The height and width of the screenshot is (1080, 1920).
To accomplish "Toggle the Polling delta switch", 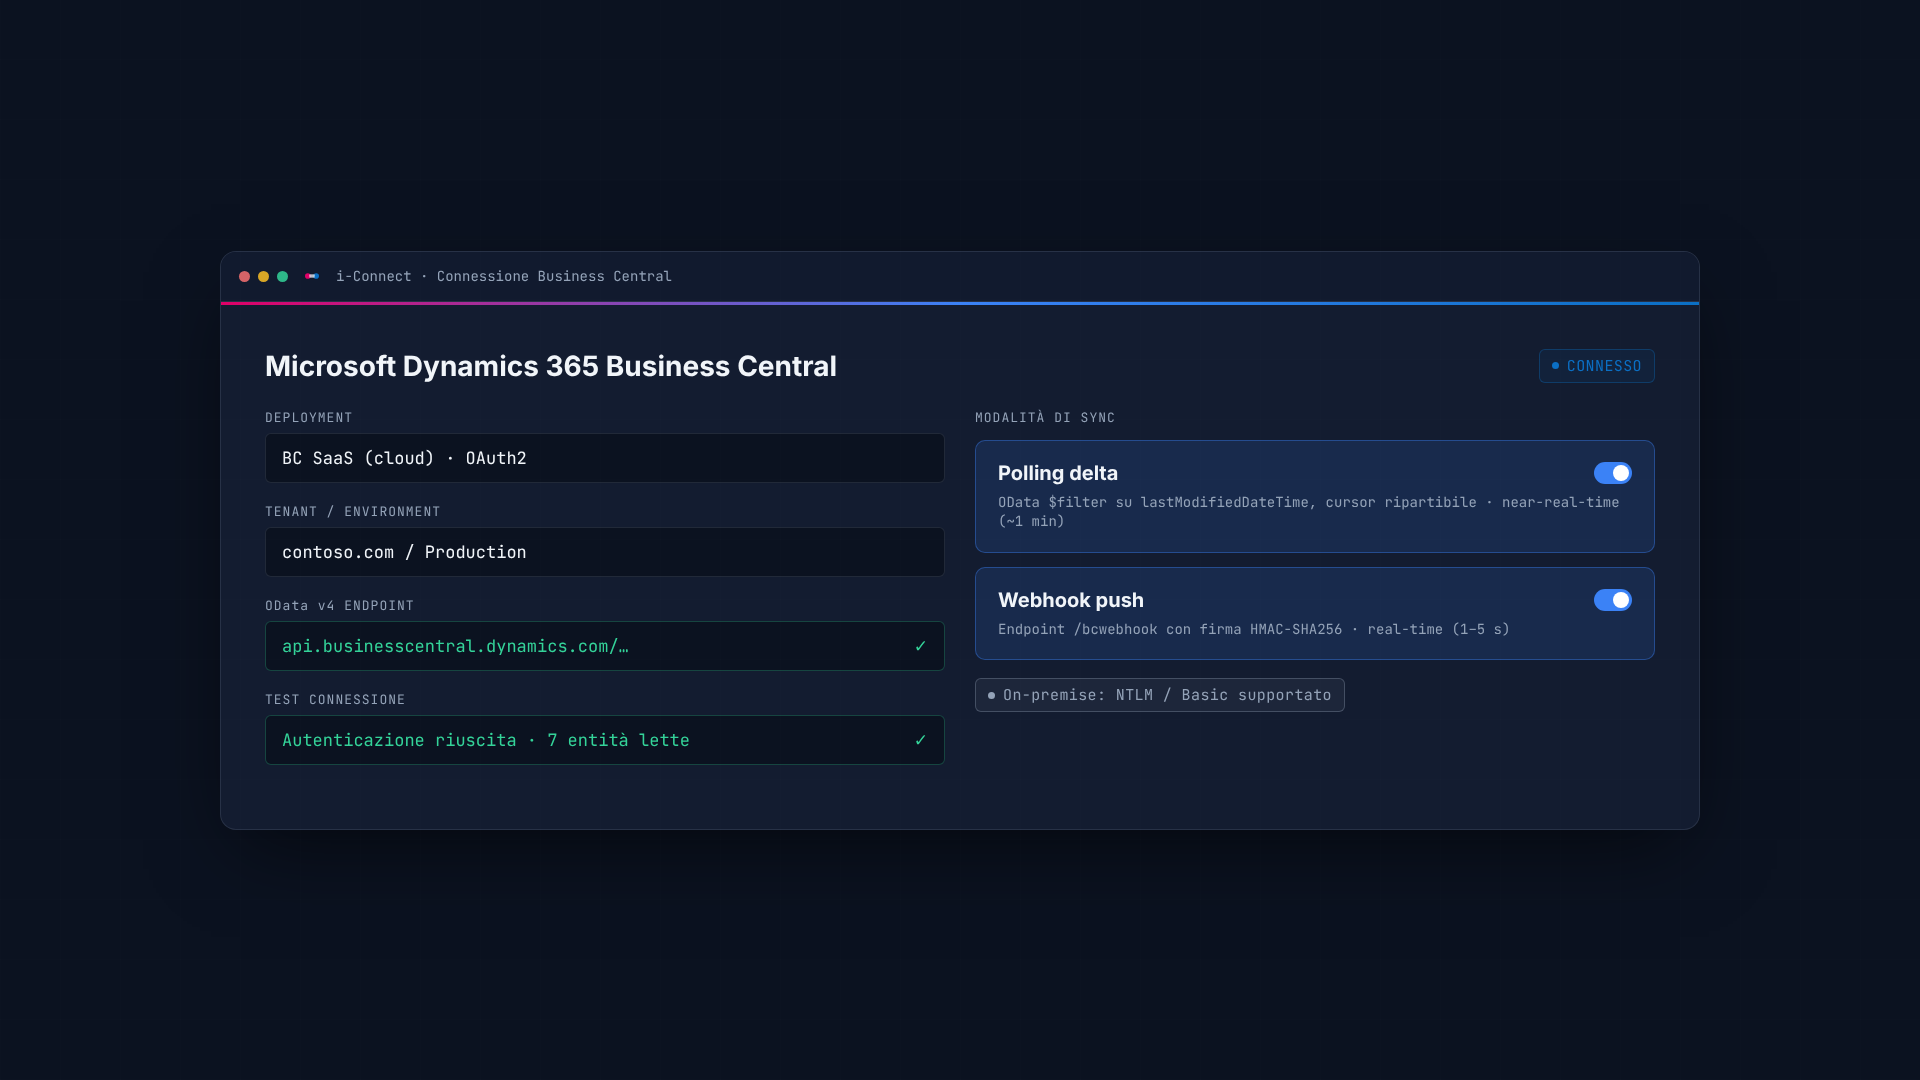I will [1612, 473].
